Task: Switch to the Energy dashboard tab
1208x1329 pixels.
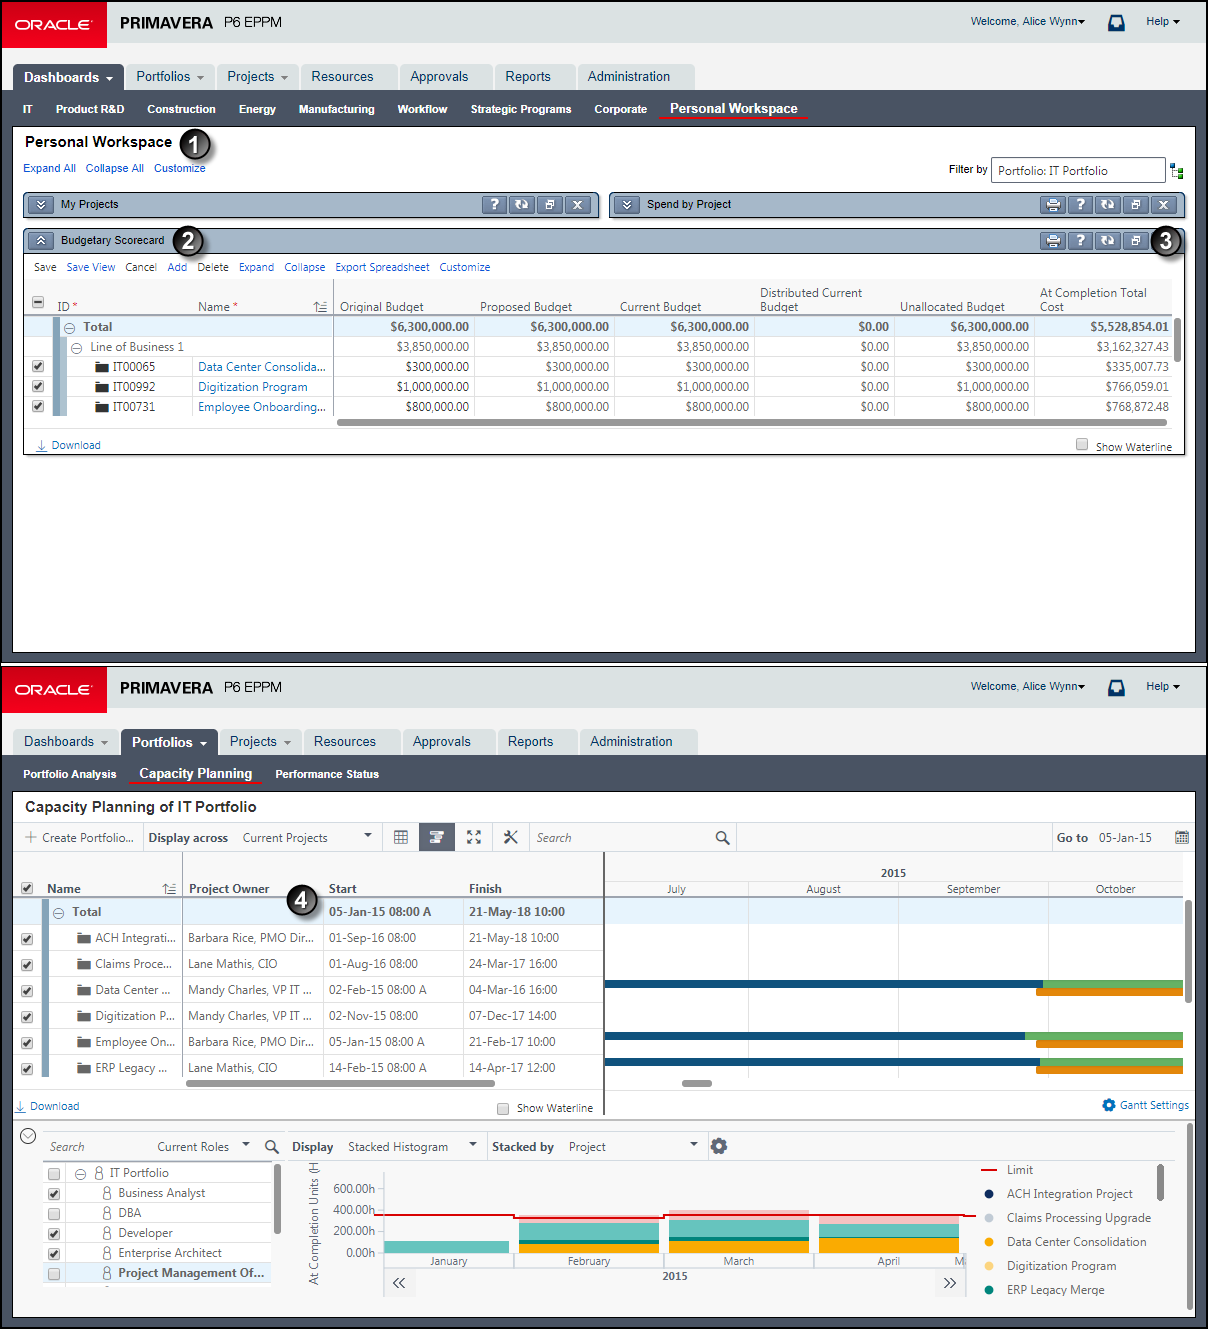Action: [x=257, y=110]
